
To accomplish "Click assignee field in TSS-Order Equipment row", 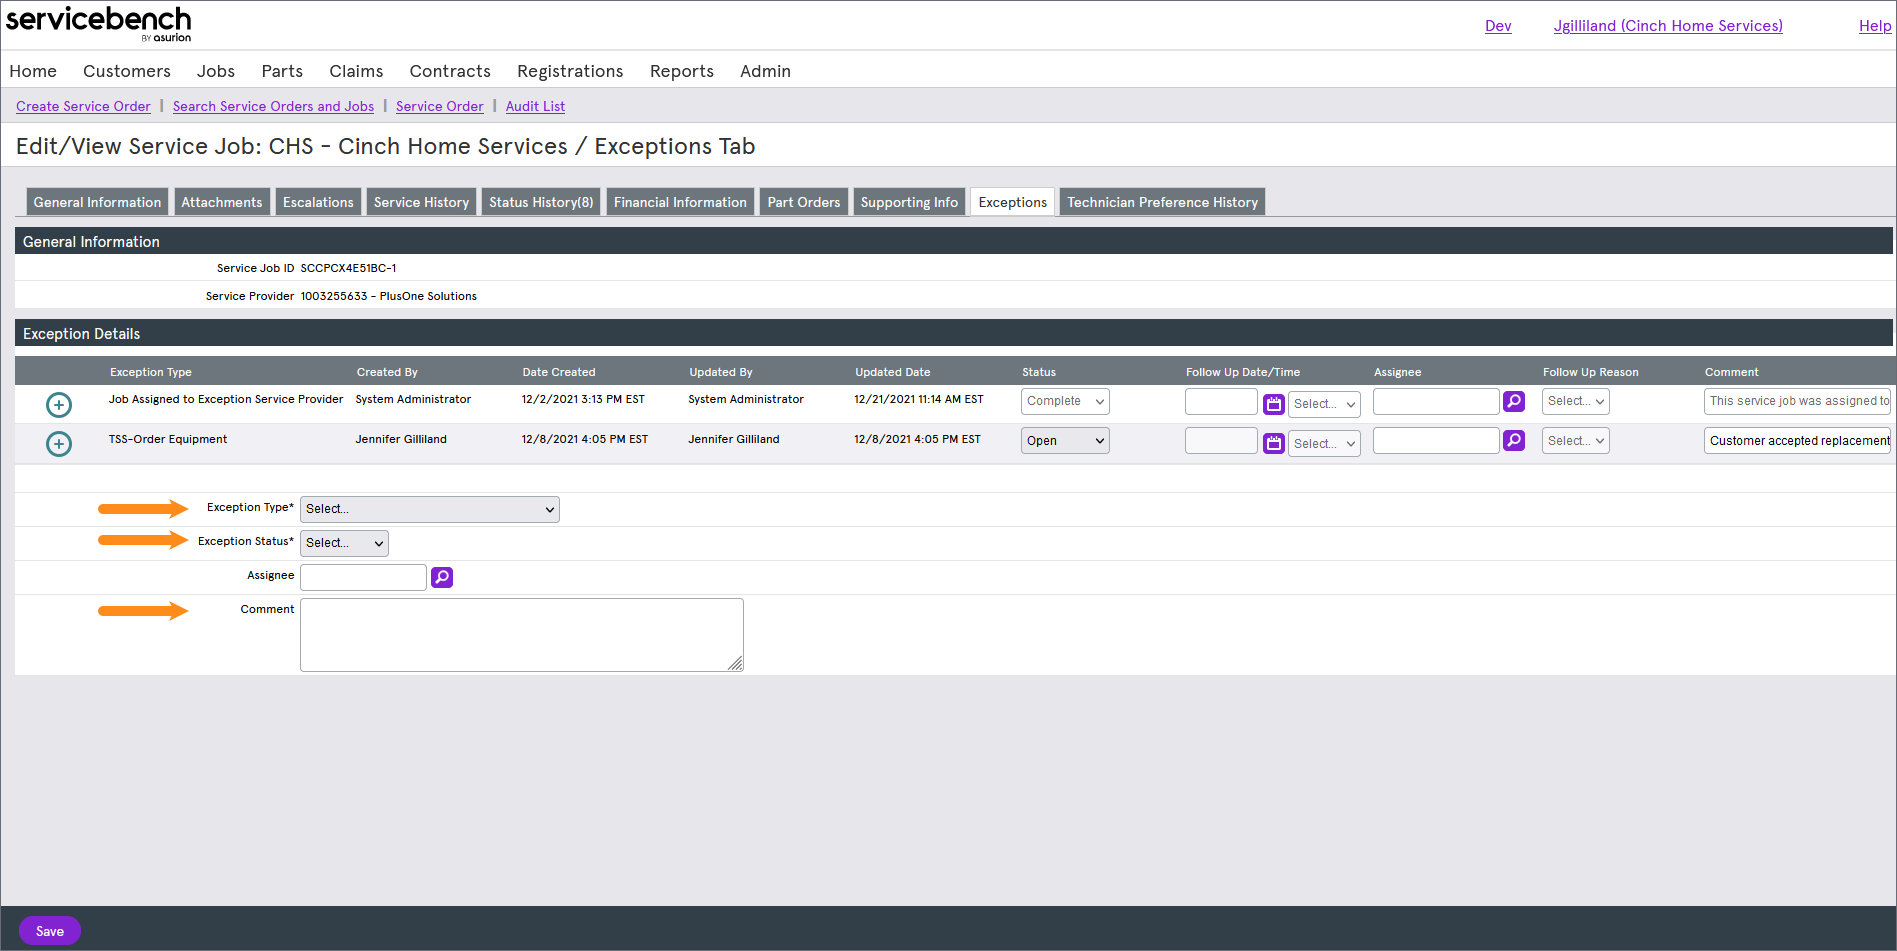I will point(1436,441).
